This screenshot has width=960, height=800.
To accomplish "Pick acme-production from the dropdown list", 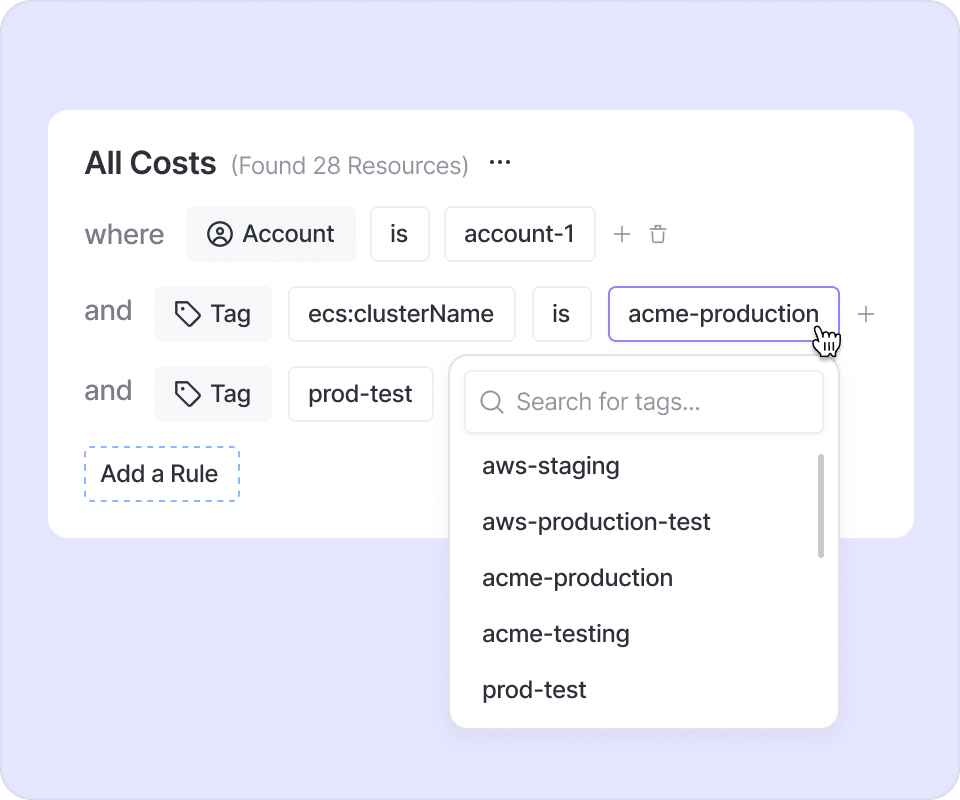I will click(x=577, y=578).
